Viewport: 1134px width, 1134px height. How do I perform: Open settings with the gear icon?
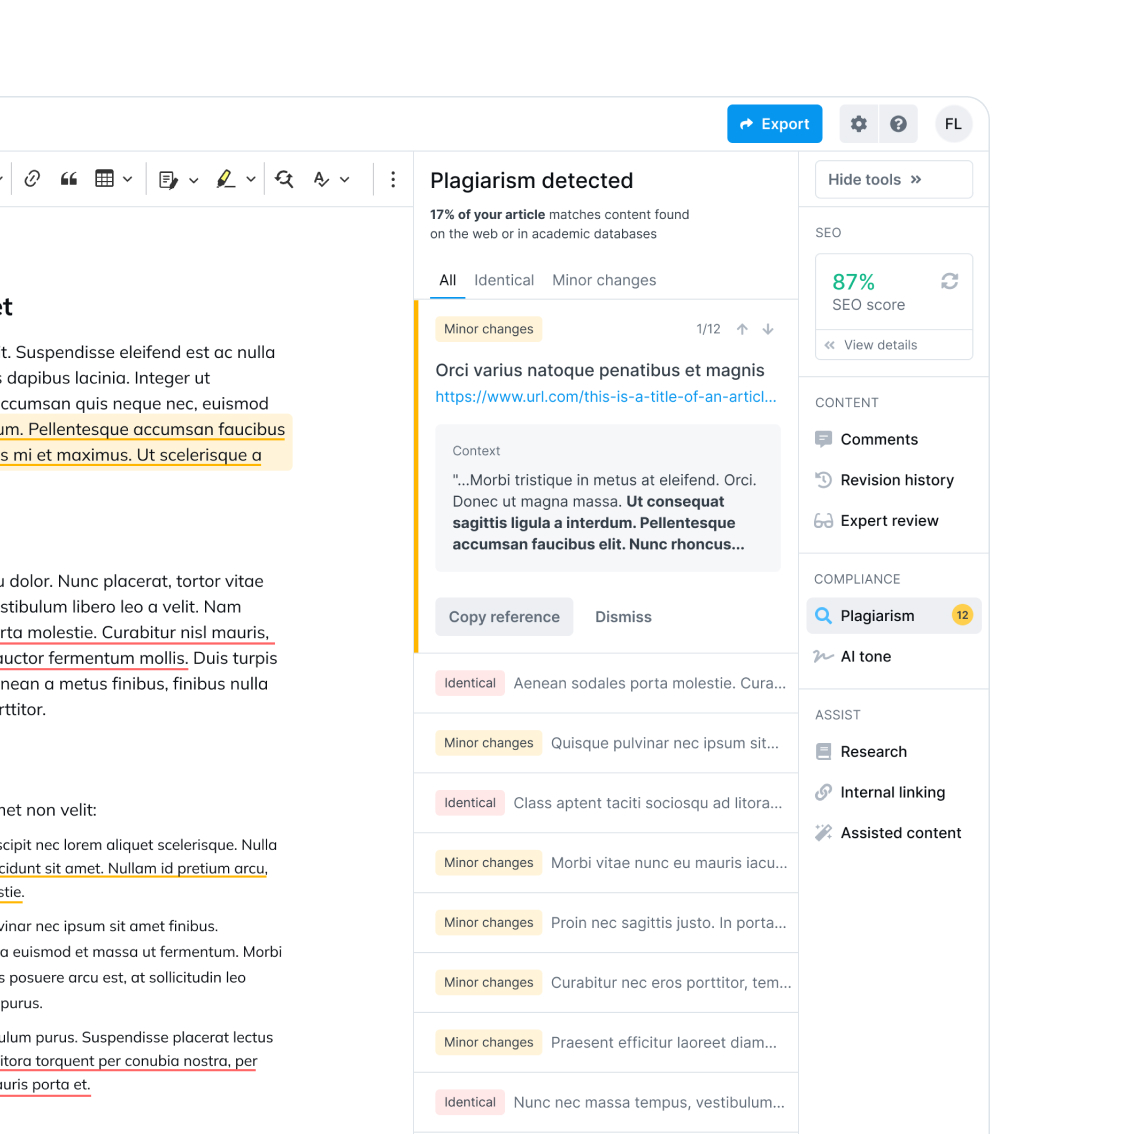click(x=858, y=124)
